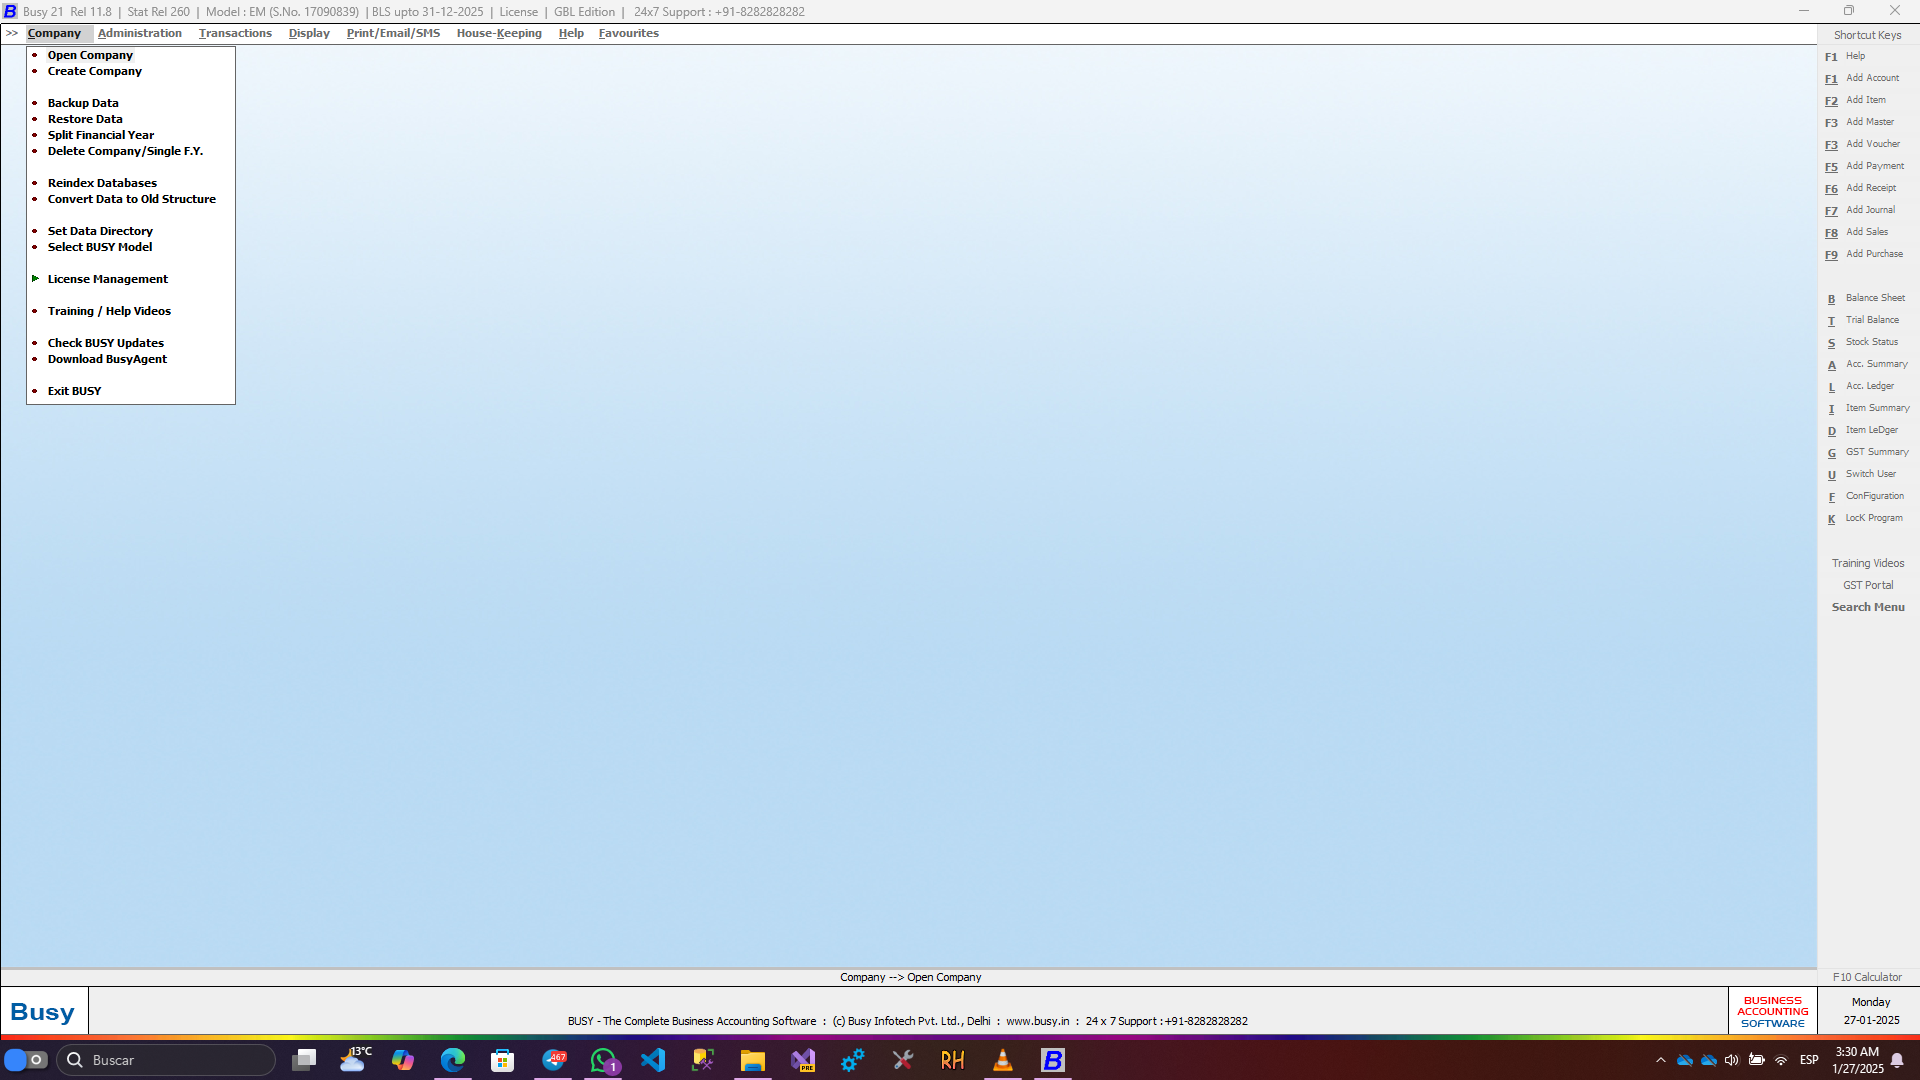Open VLC media player from the taskbar

(1003, 1060)
